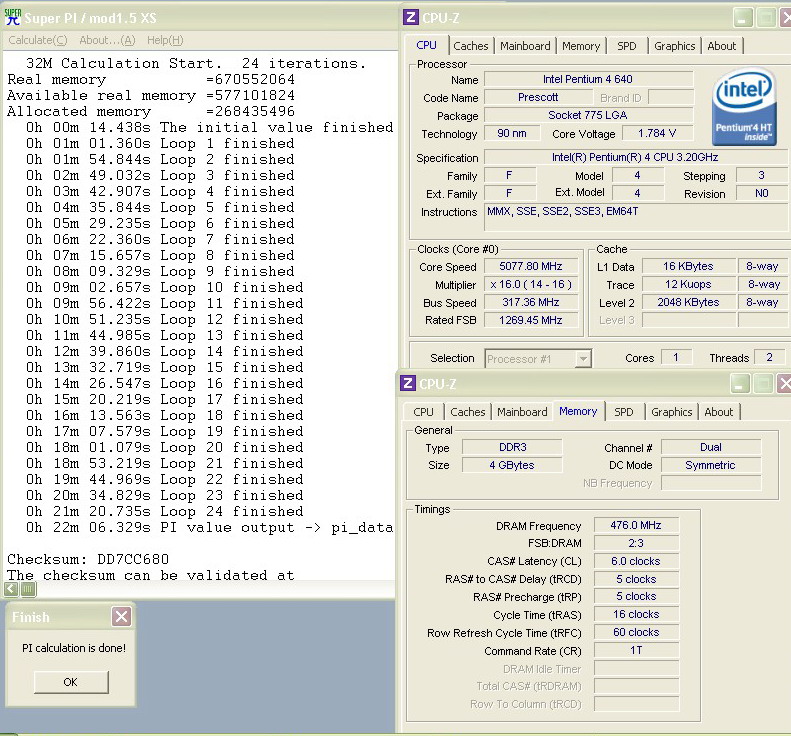Open Memory tab in top CPU-Z window
The height and width of the screenshot is (736, 791).
[581, 46]
